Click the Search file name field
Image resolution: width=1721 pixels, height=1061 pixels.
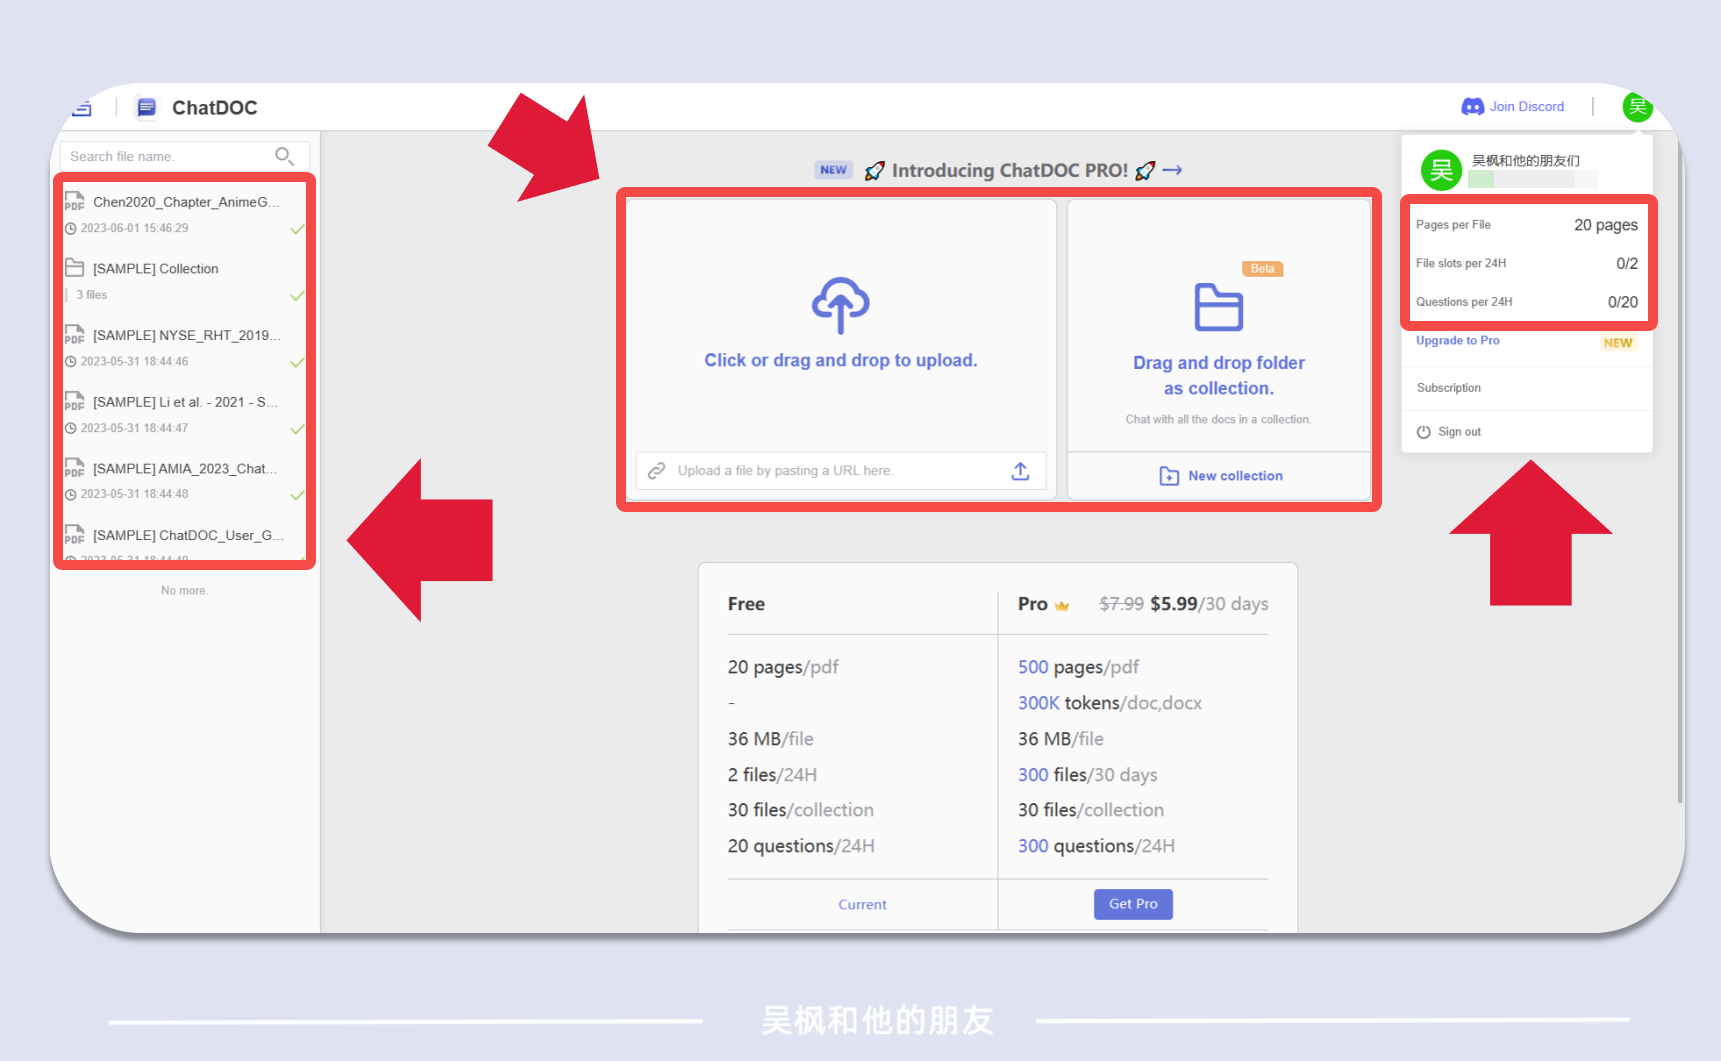click(x=165, y=156)
